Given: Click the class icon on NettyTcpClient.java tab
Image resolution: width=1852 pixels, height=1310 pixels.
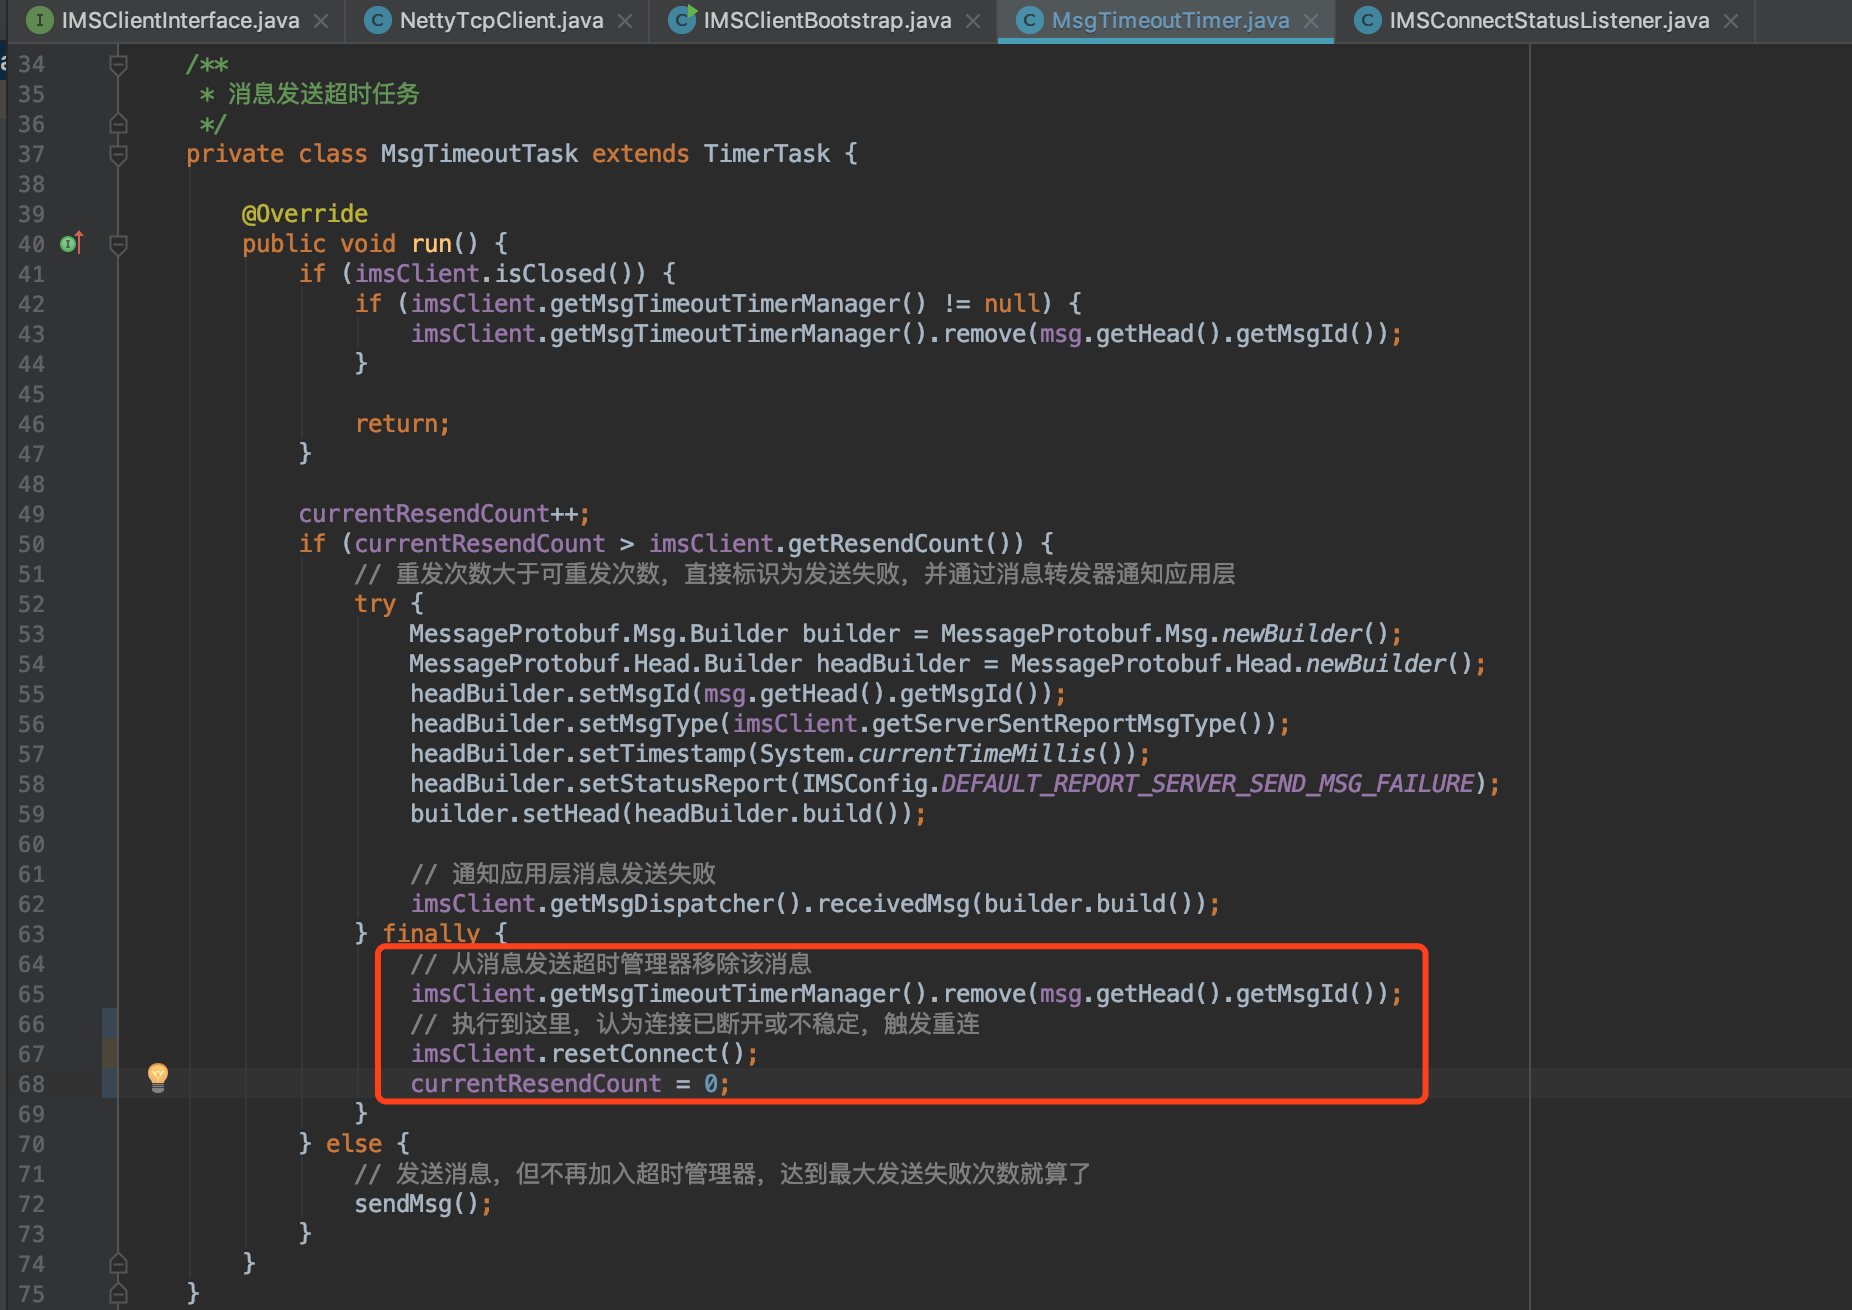Looking at the screenshot, I should pyautogui.click(x=377, y=20).
